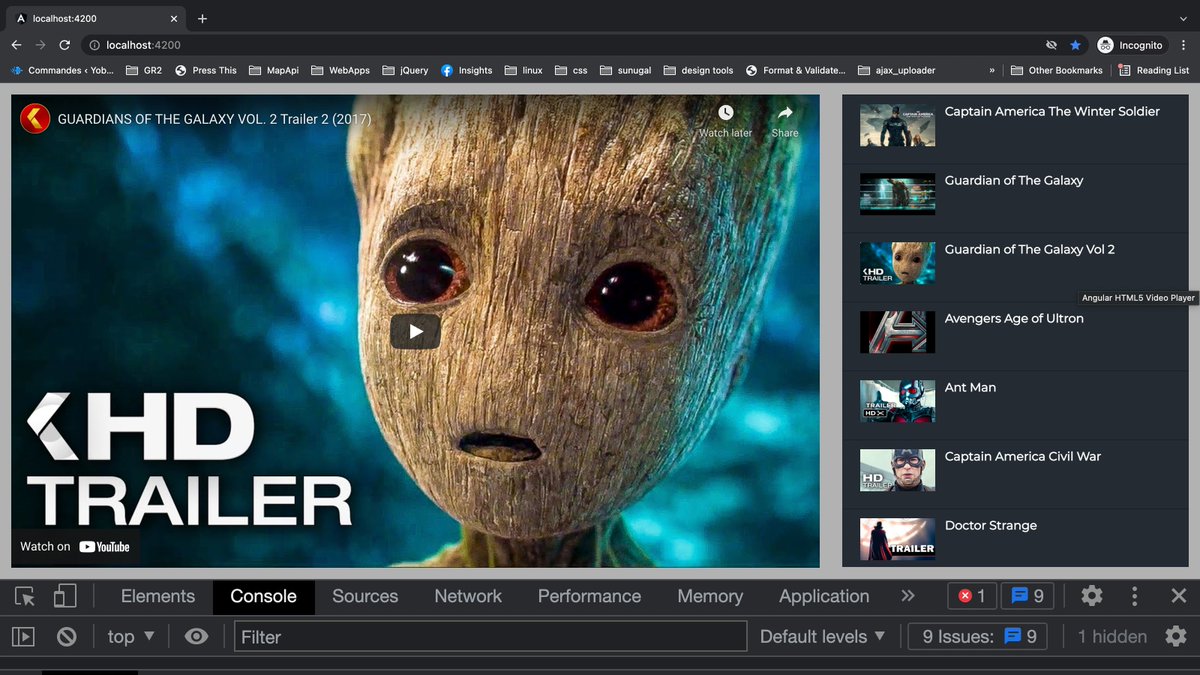Click the tracking protection eye-slash icon
The width and height of the screenshot is (1200, 675).
(1051, 45)
